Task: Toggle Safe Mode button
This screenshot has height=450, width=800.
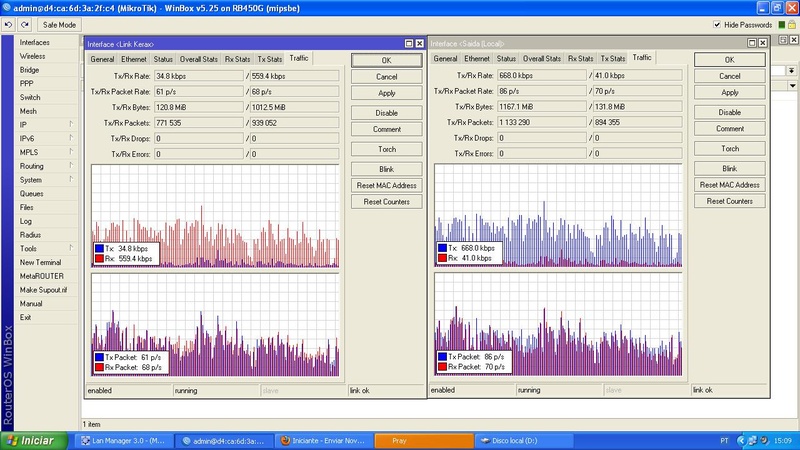Action: [x=59, y=24]
